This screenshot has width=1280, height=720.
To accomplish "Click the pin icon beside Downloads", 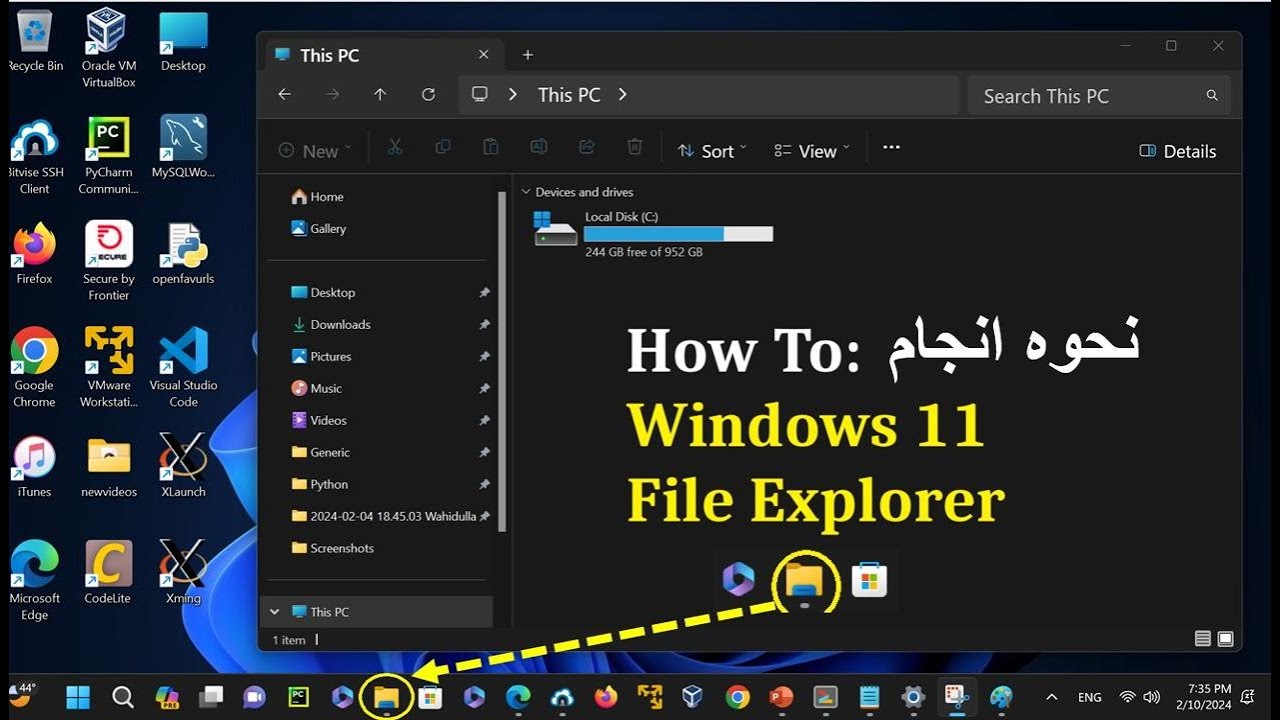I will point(484,324).
